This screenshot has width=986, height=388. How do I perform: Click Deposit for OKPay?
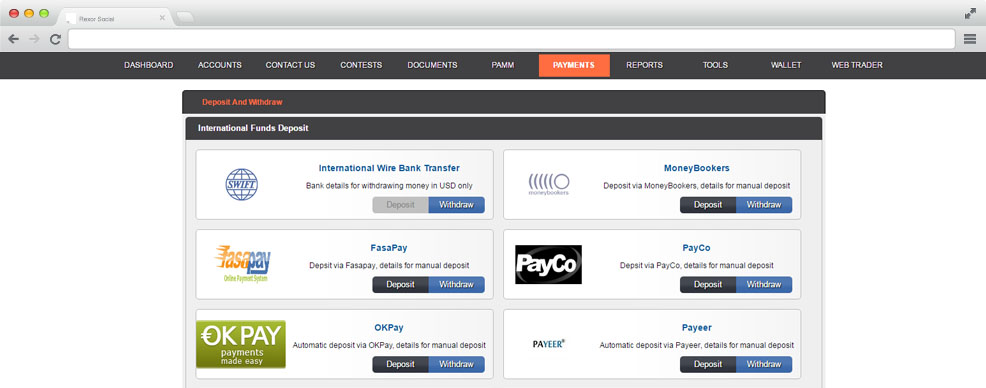[401, 365]
